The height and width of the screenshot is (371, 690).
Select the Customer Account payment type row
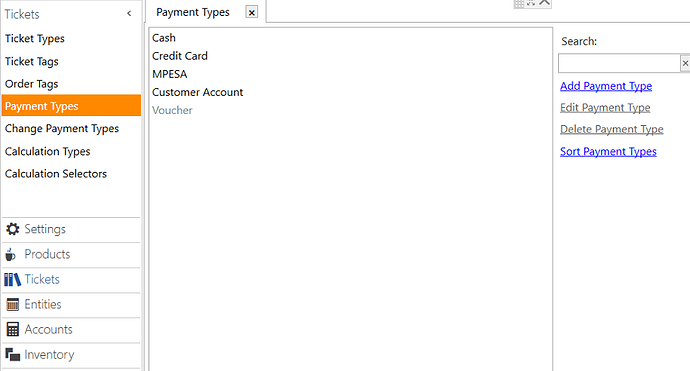click(351, 92)
